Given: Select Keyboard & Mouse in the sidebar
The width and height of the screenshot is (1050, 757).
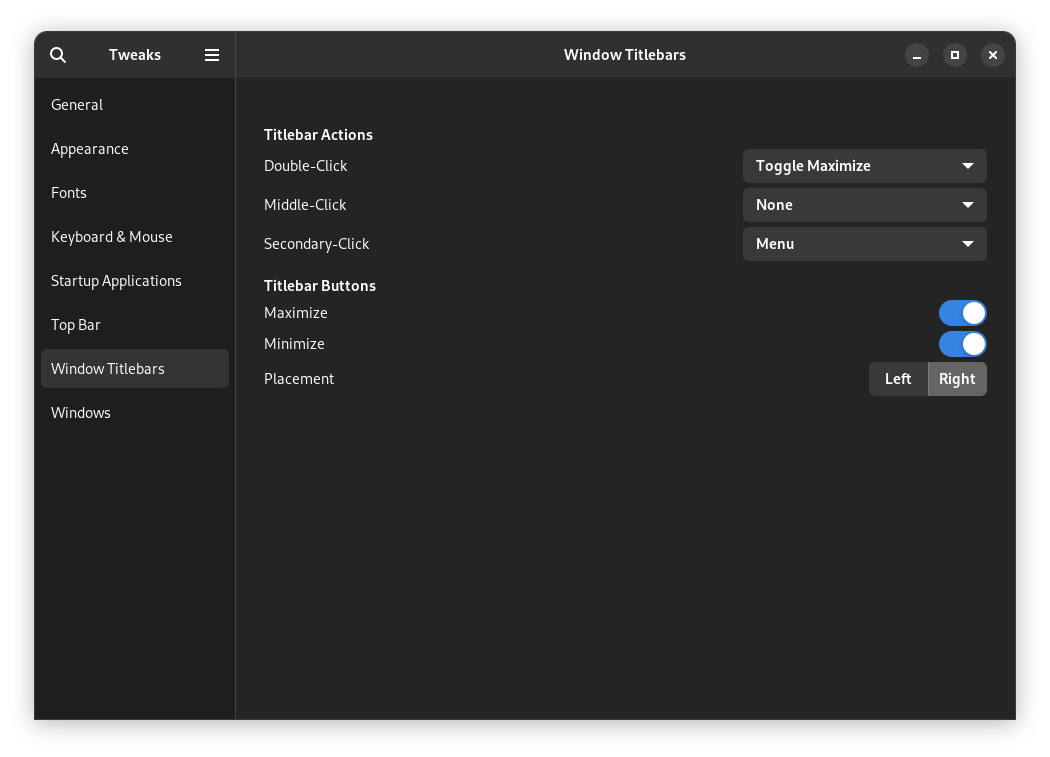Looking at the screenshot, I should tap(112, 237).
